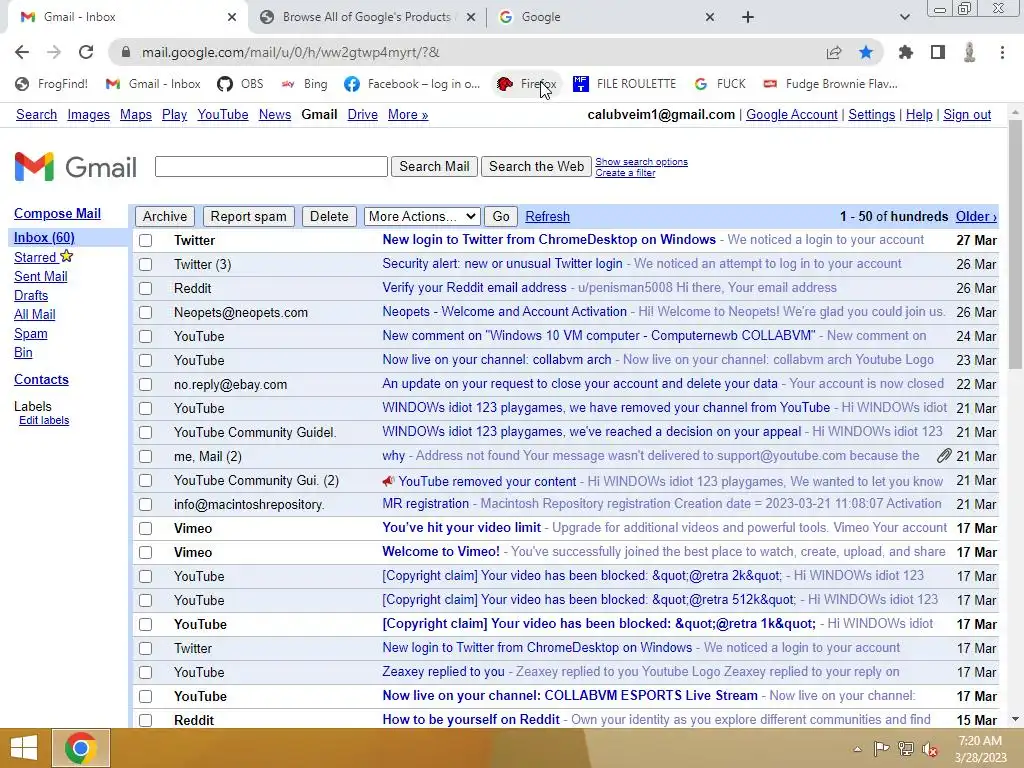Viewport: 1024px width, 768px height.
Task: Open the Inbox (60) folder
Action: click(44, 237)
